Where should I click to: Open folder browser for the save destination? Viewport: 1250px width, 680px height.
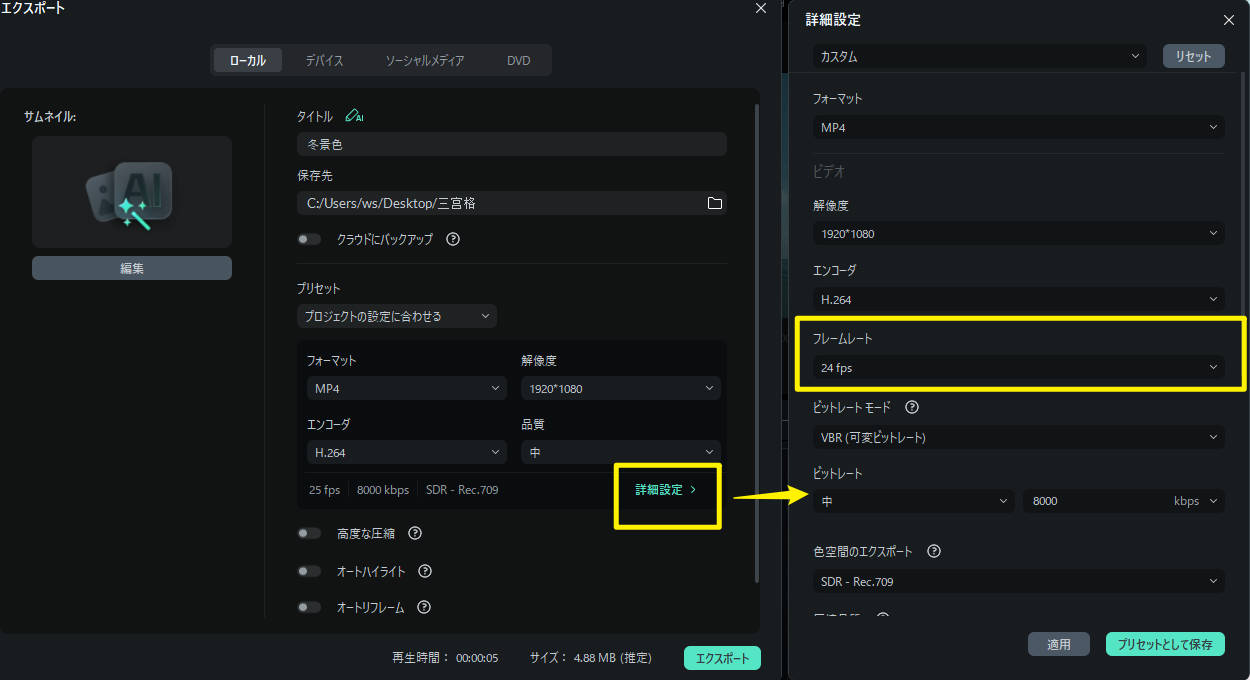pyautogui.click(x=714, y=202)
